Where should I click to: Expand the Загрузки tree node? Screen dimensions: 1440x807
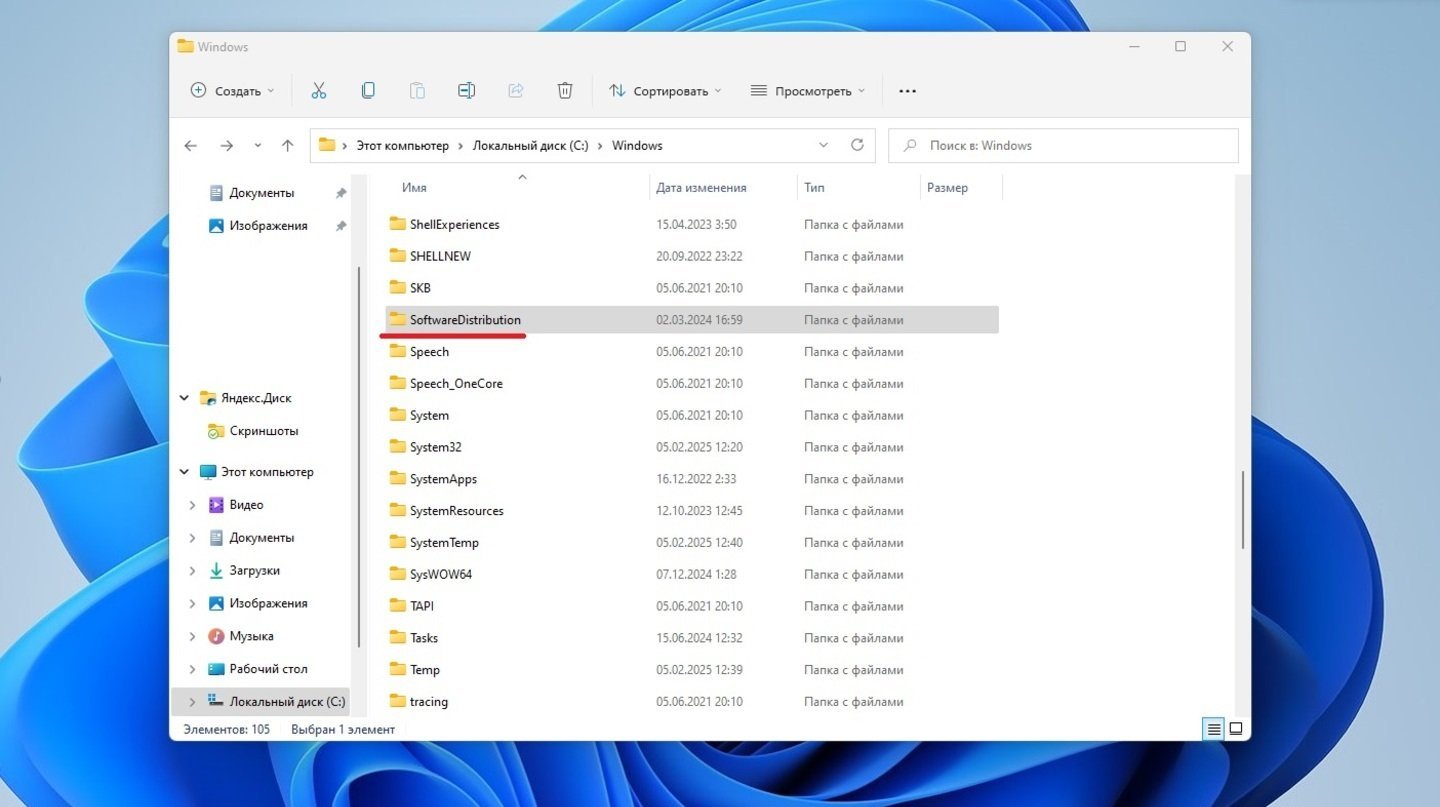tap(192, 571)
